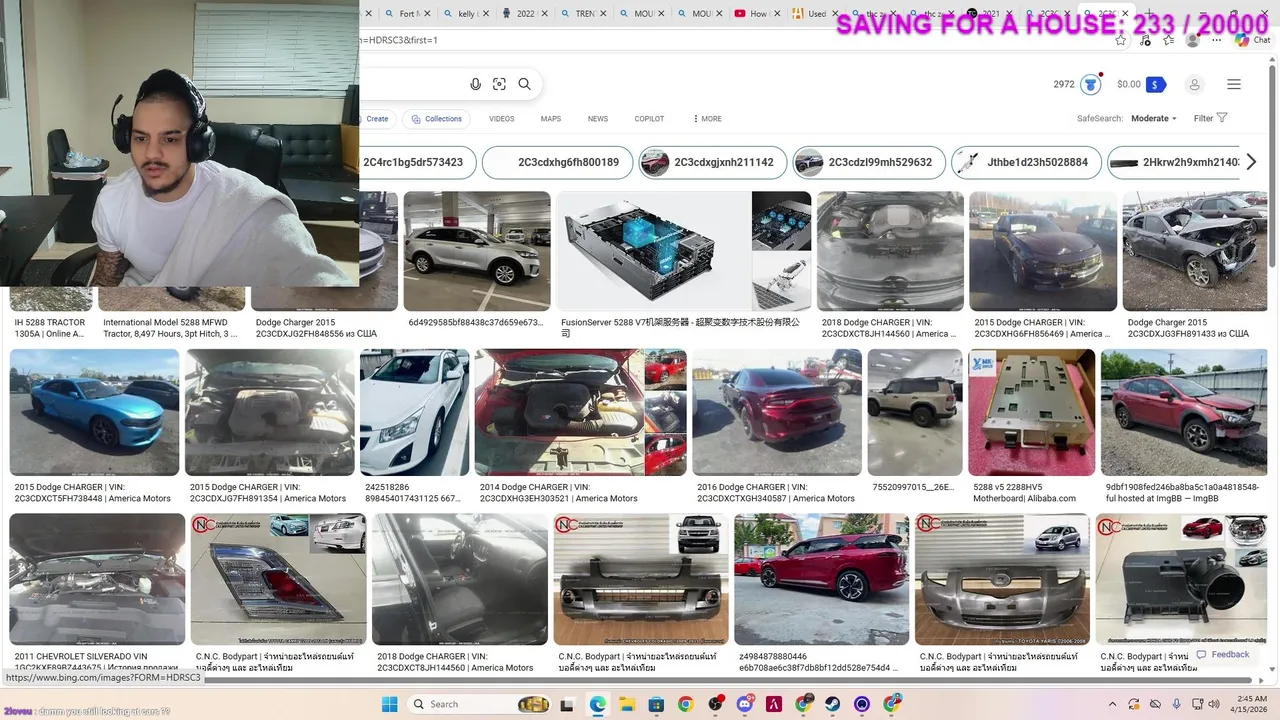This screenshot has width=1280, height=720.
Task: Open the red SUV z4984878880446 image
Action: click(821, 579)
